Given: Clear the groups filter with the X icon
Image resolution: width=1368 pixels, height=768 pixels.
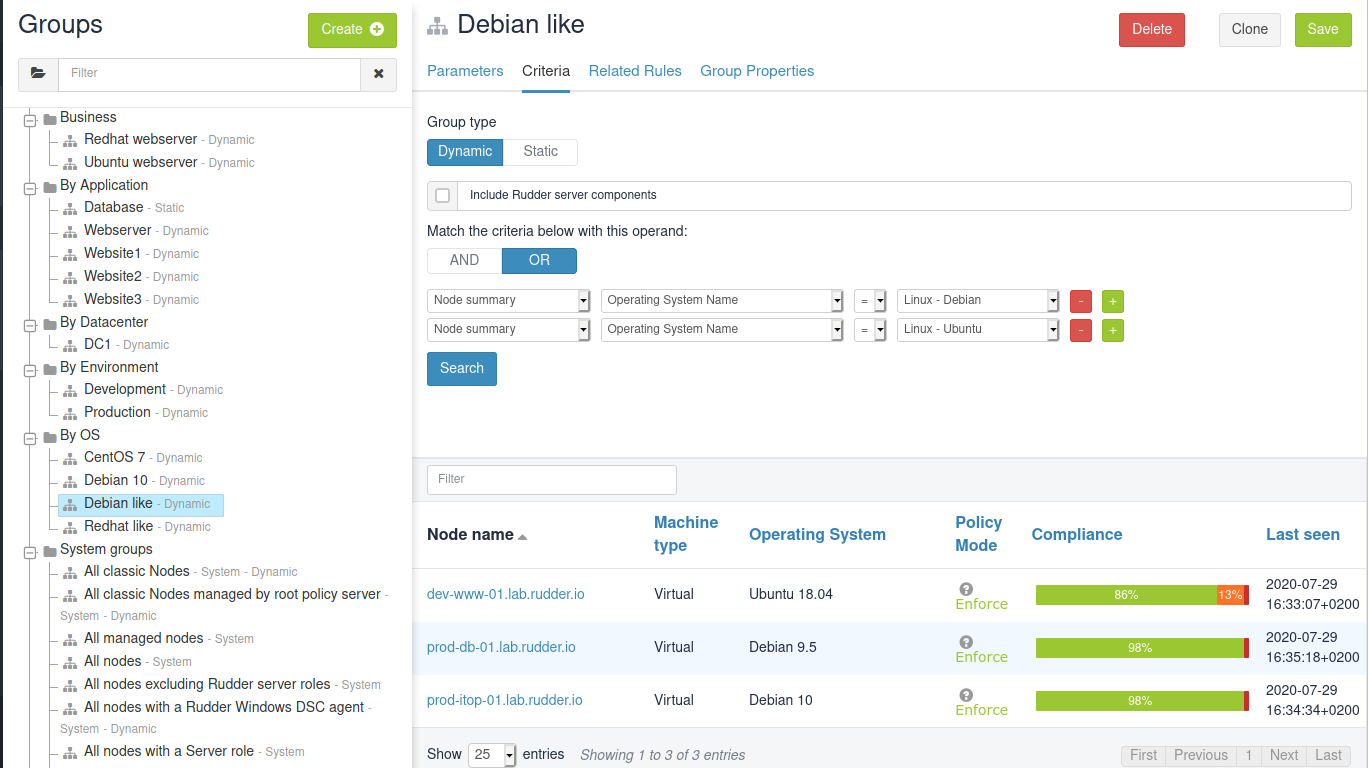Looking at the screenshot, I should tap(379, 74).
